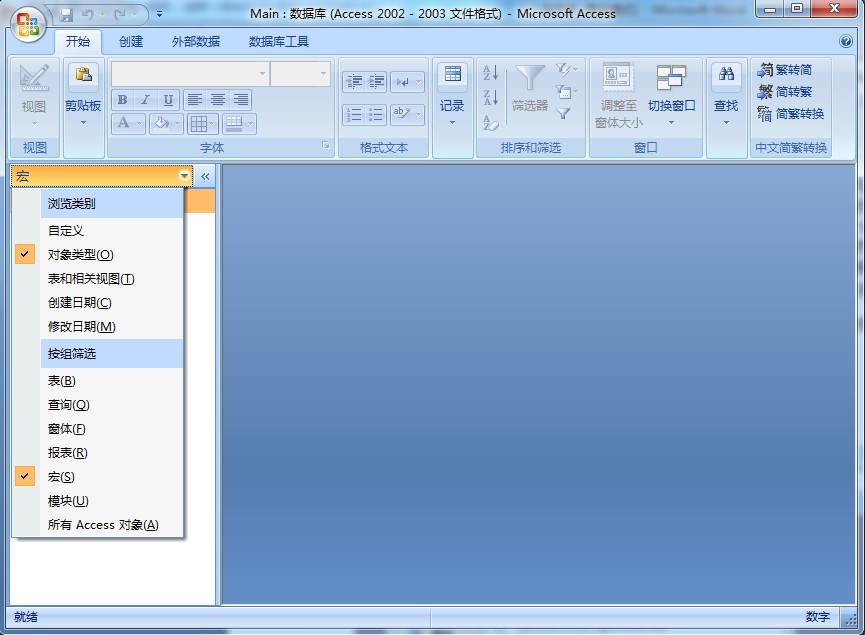Screen dimensions: 865x635
Task: Click the clear all sorts icon
Action: 490,122
